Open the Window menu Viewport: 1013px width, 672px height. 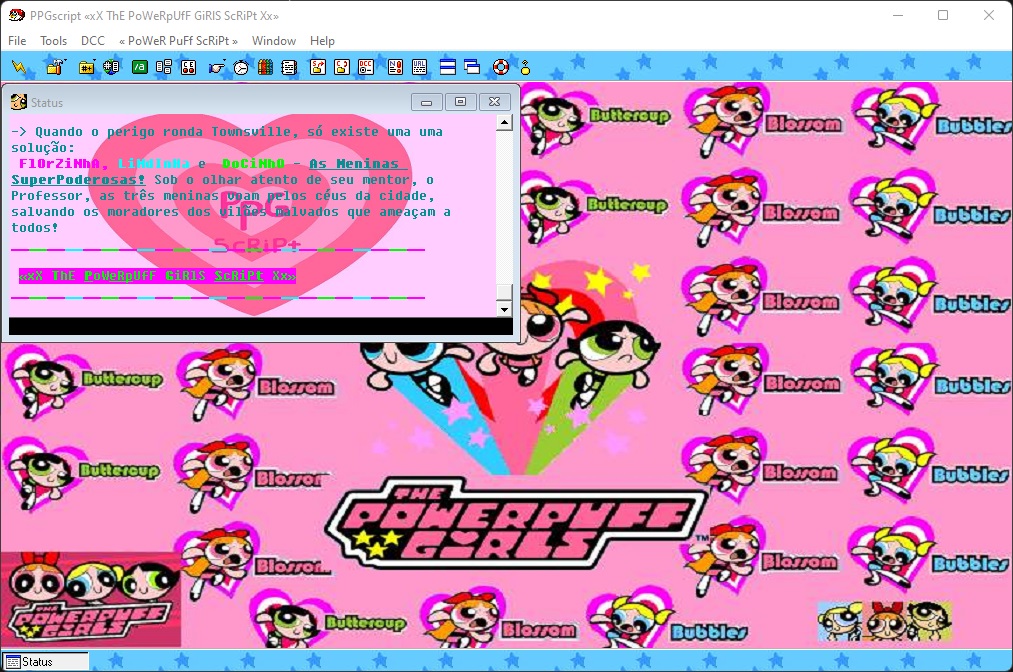pos(274,41)
